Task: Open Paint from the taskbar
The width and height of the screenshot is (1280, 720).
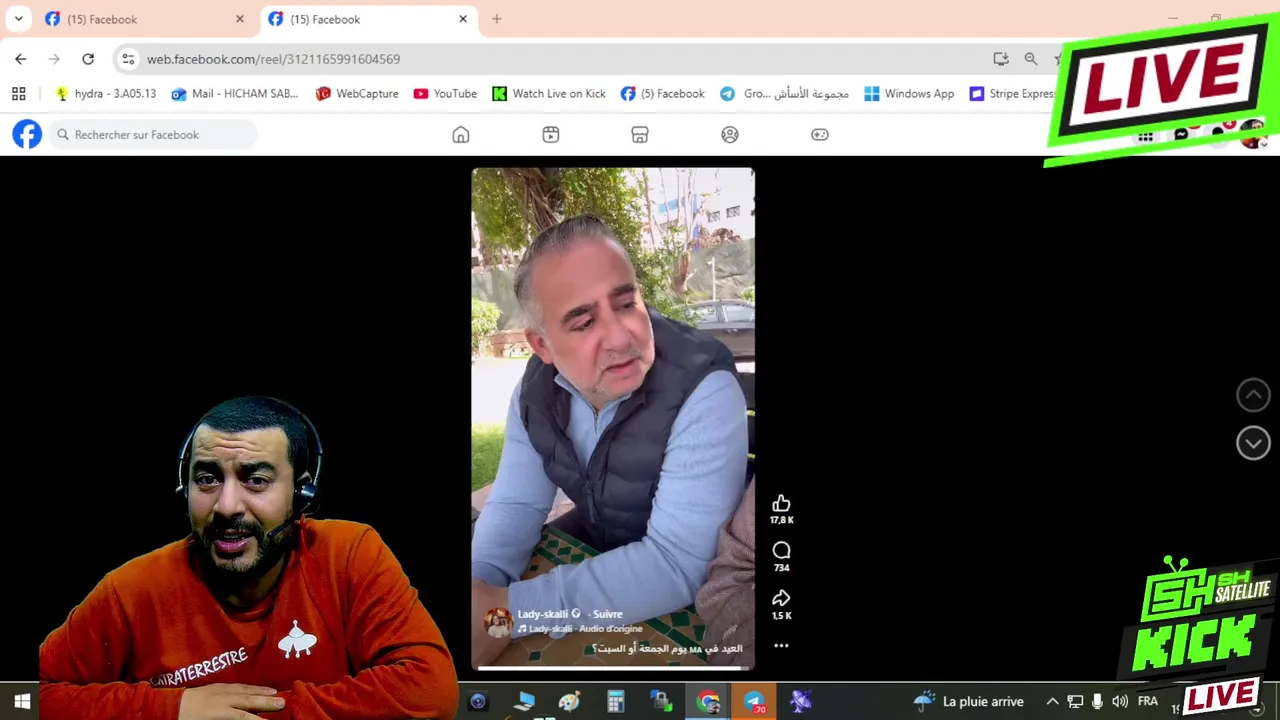Action: tap(570, 702)
